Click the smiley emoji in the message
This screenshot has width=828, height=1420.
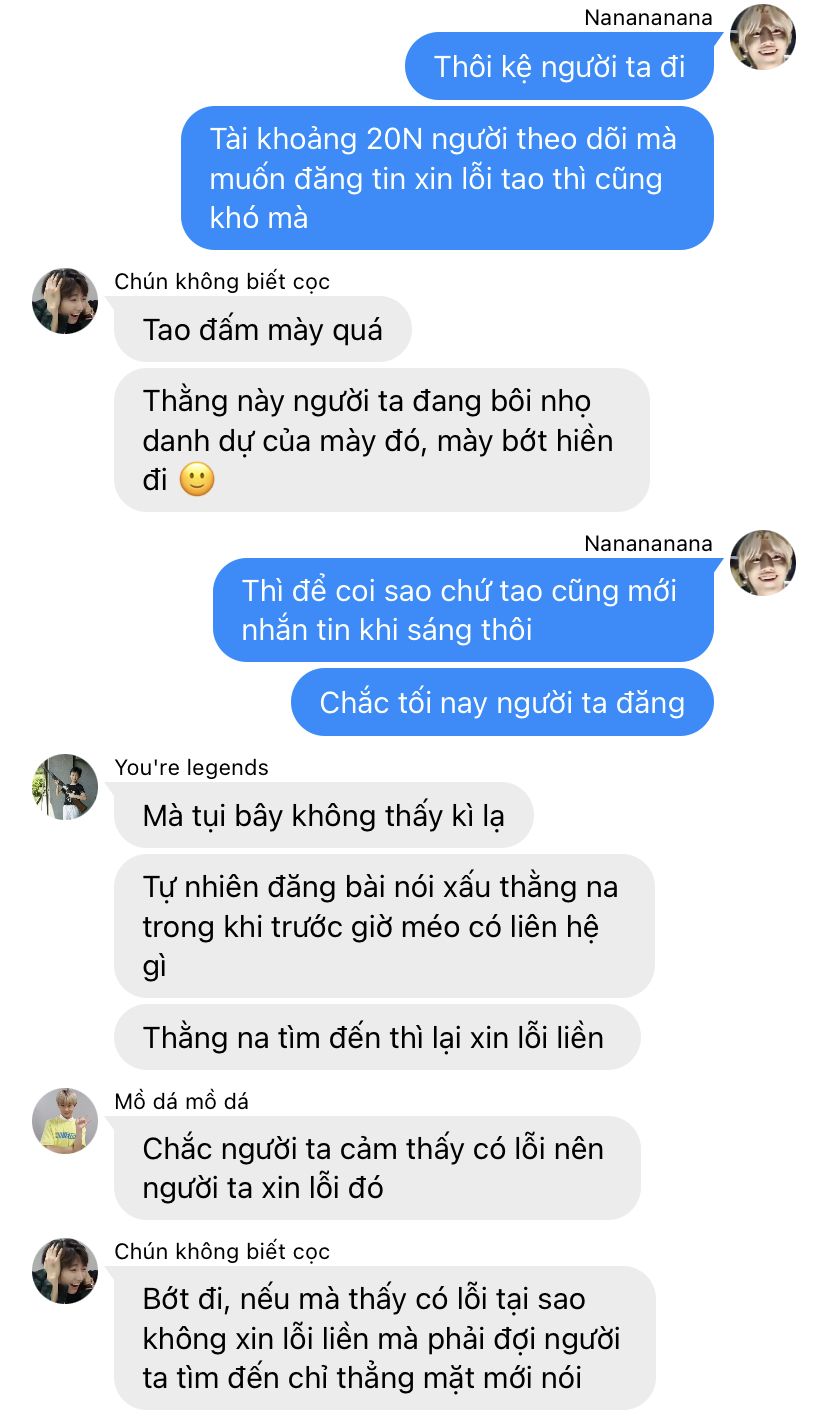click(x=197, y=480)
